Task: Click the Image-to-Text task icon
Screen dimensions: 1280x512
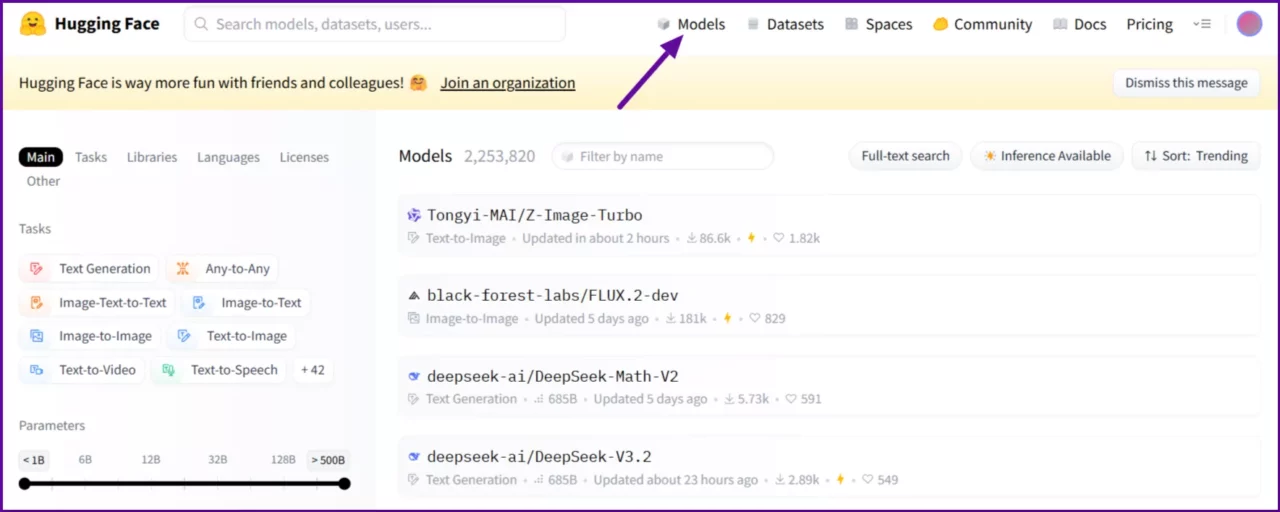Action: tap(199, 303)
